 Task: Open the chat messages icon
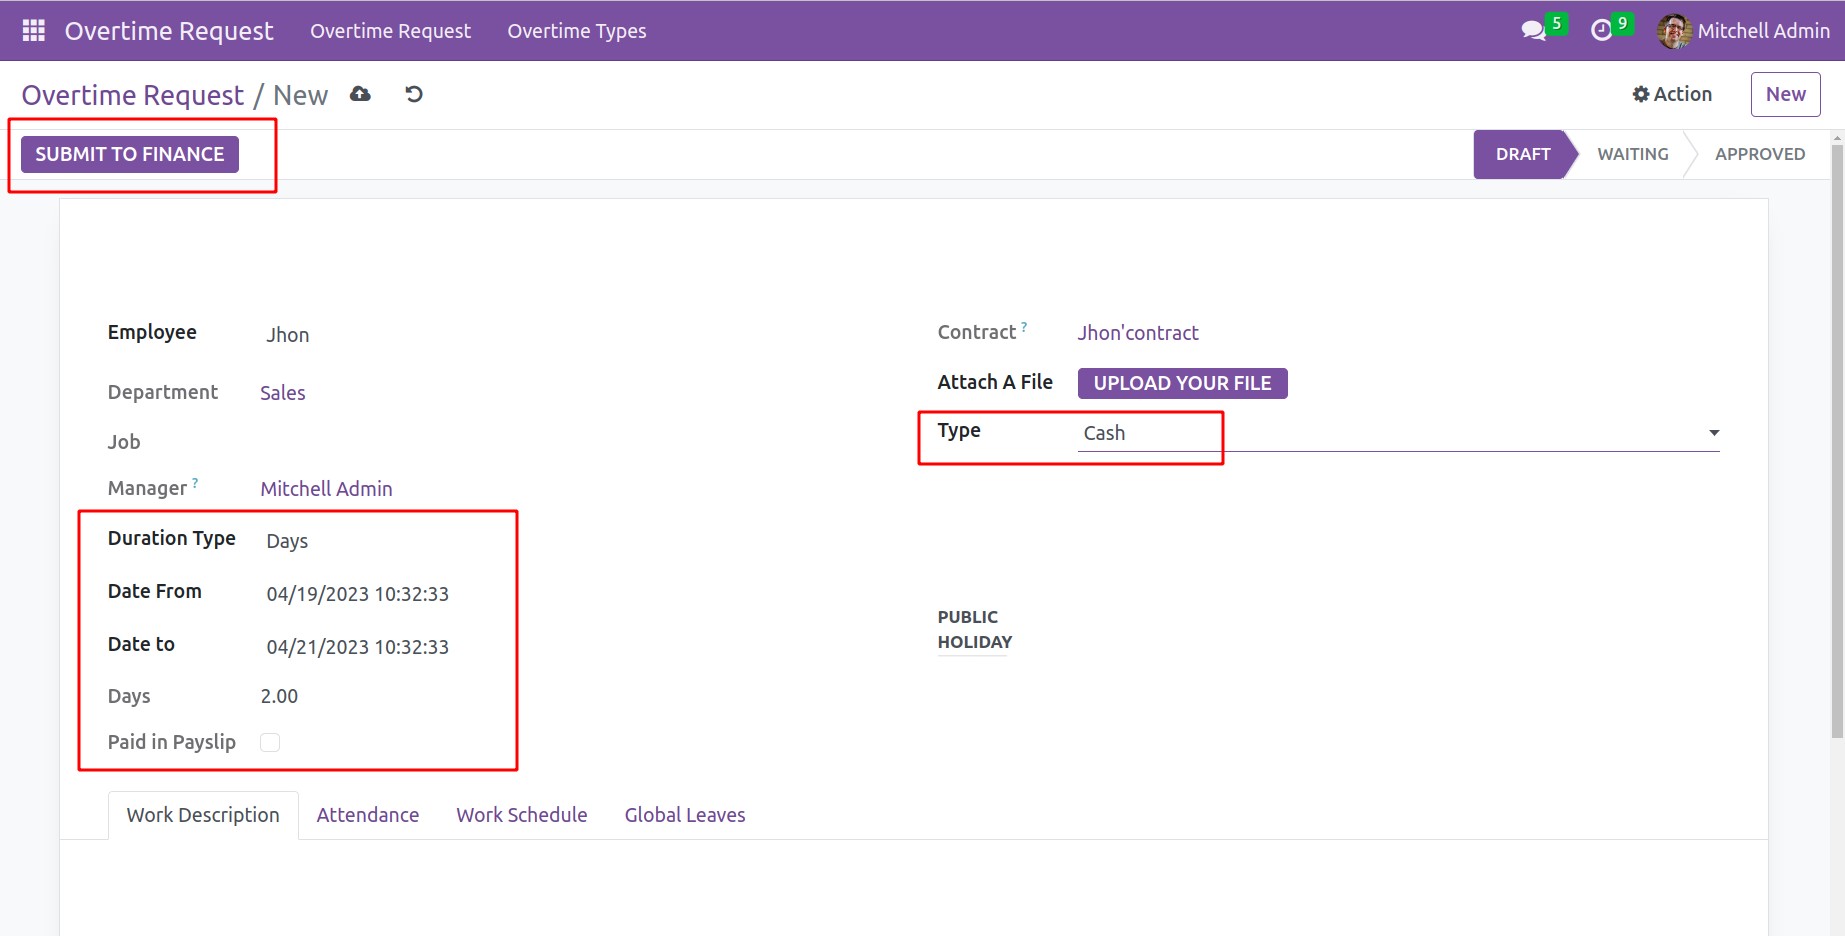coord(1533,31)
